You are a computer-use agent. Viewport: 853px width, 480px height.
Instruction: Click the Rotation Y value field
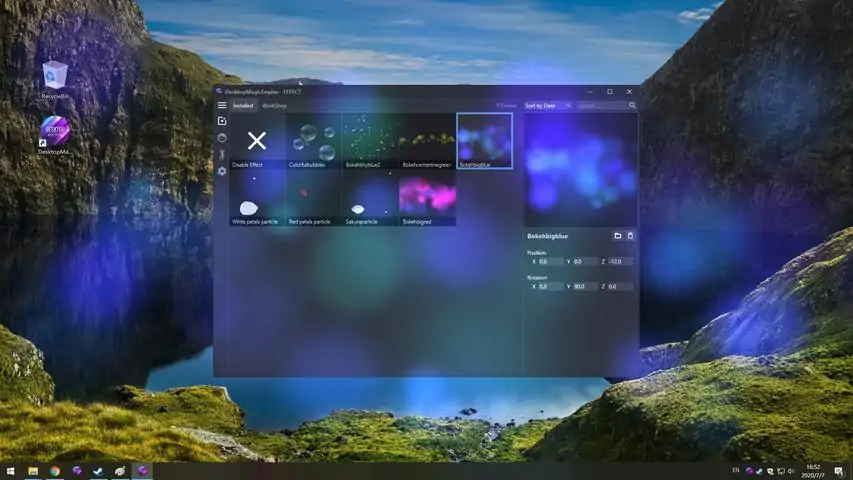click(585, 287)
